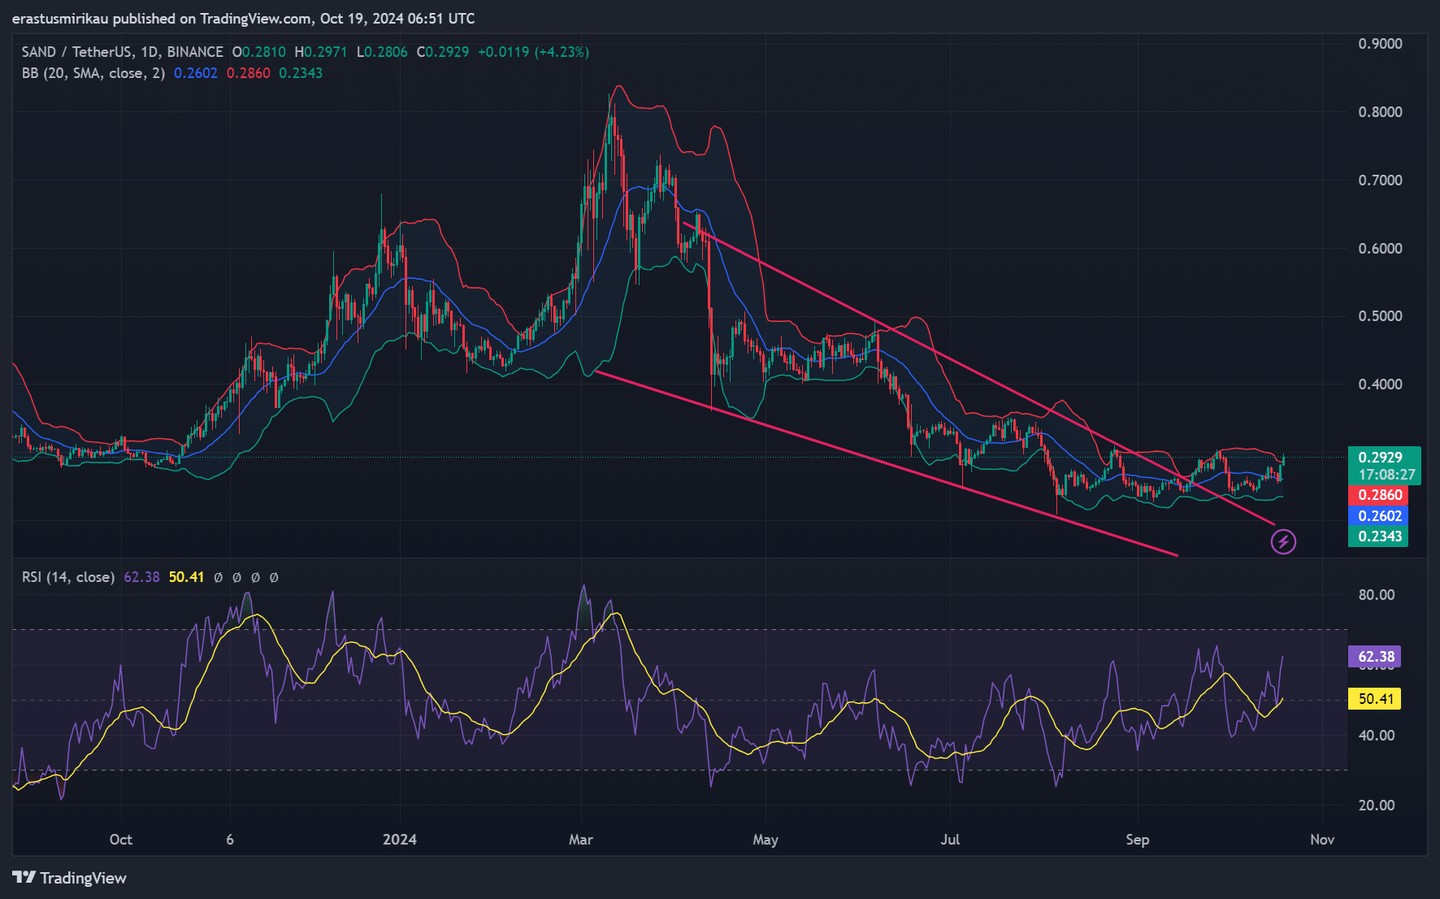
Task: Click the countdown timer 17:08:27 on the price axis
Action: (1389, 473)
